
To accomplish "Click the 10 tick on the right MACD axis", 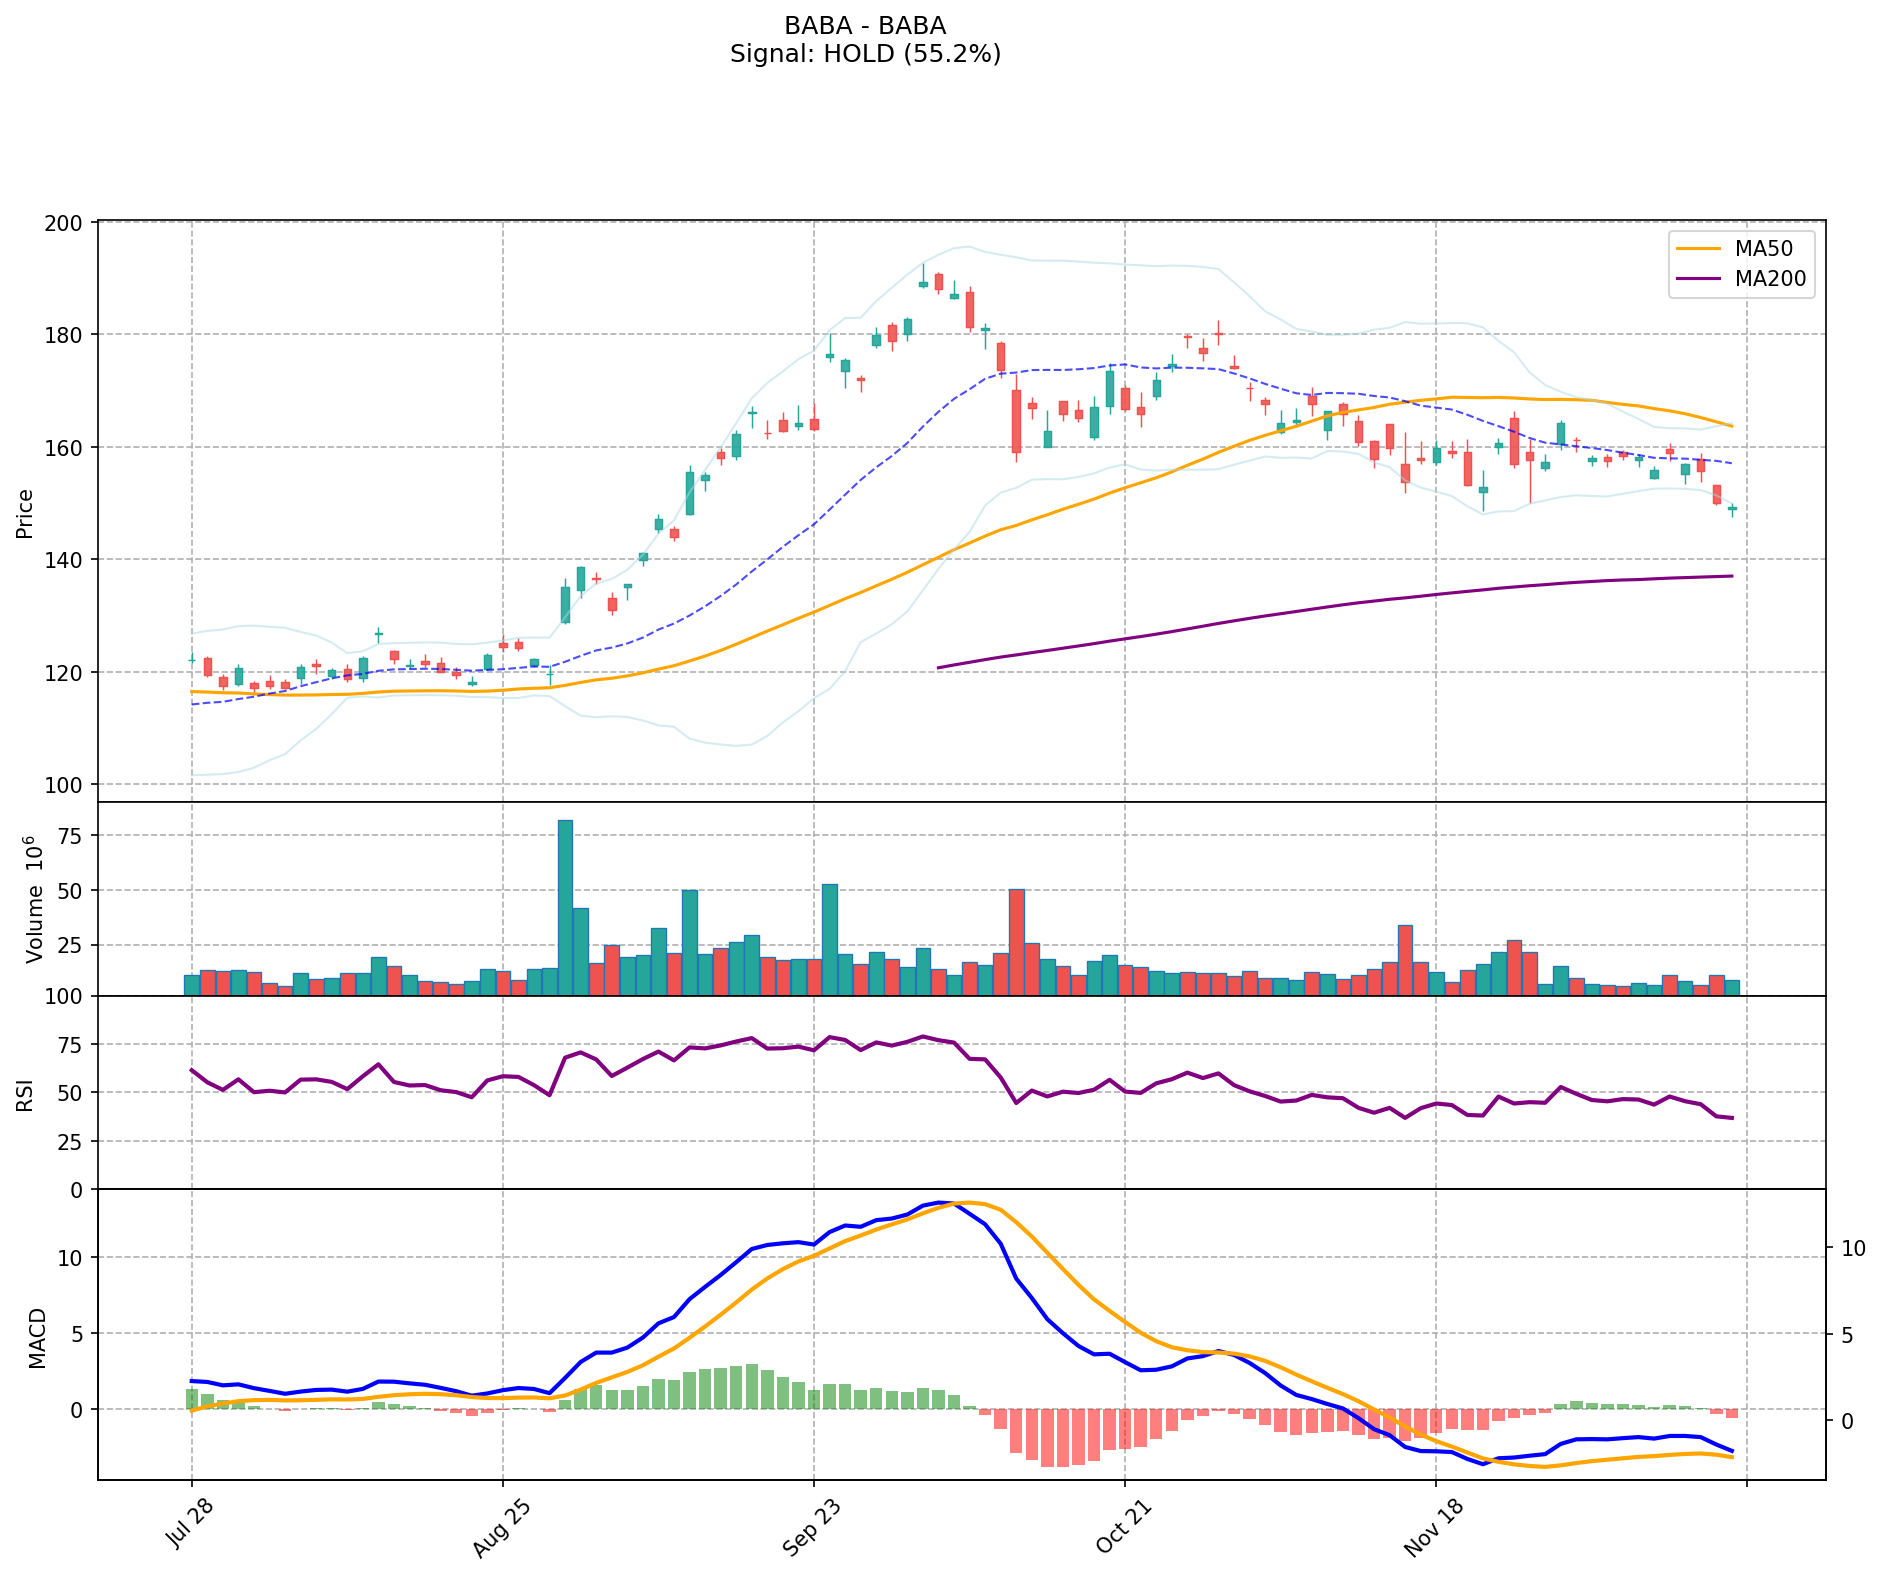I will coord(1852,1249).
